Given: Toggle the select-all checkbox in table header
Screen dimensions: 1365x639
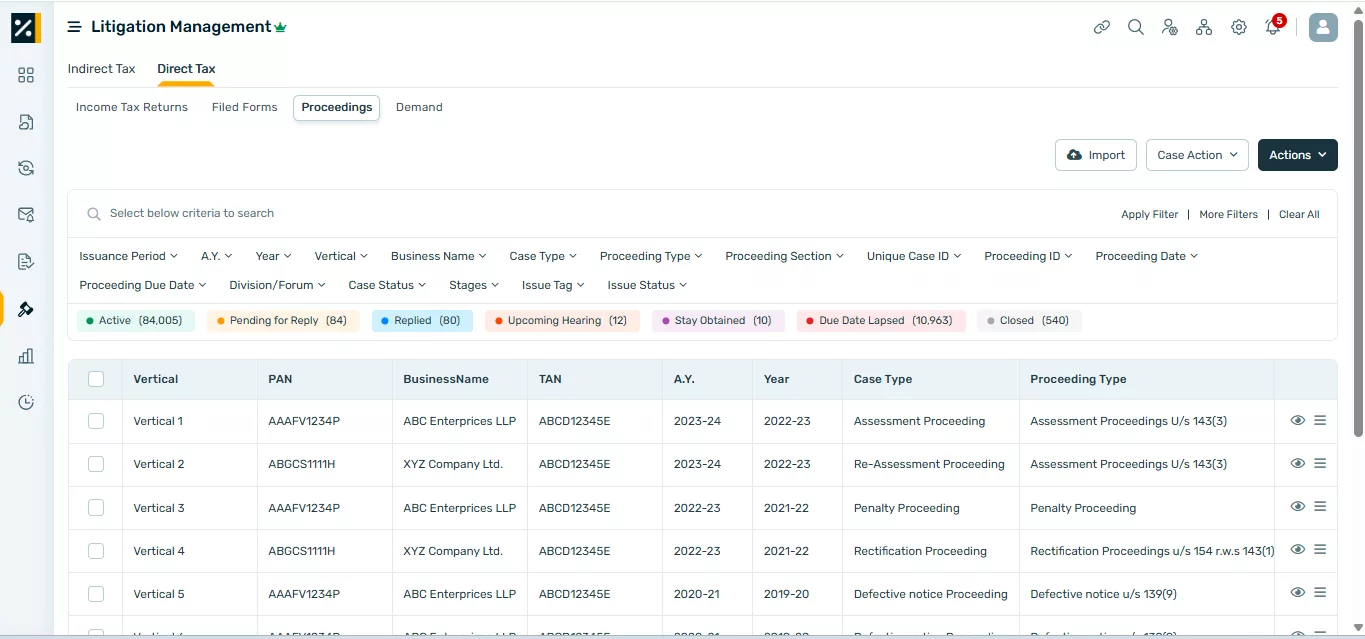Looking at the screenshot, I should tap(96, 379).
